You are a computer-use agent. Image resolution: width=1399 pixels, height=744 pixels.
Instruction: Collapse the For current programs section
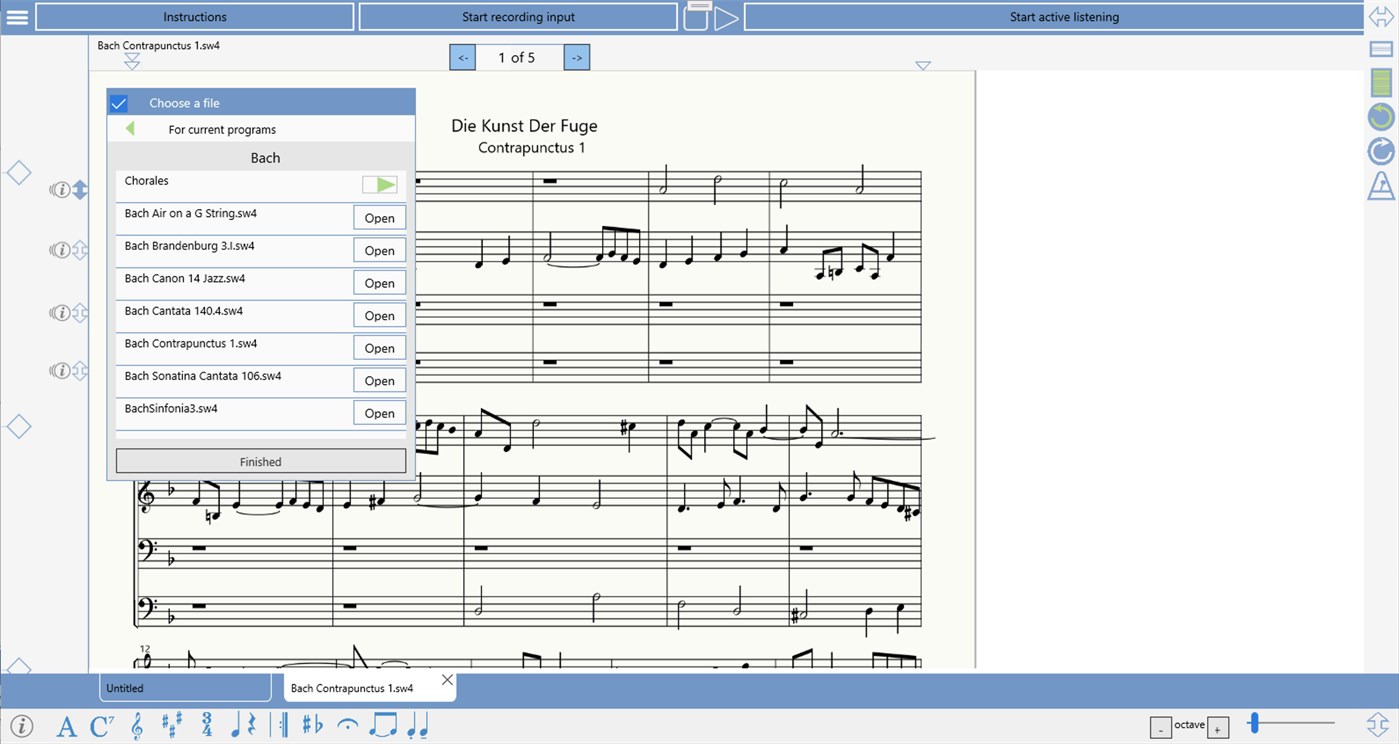tap(129, 129)
